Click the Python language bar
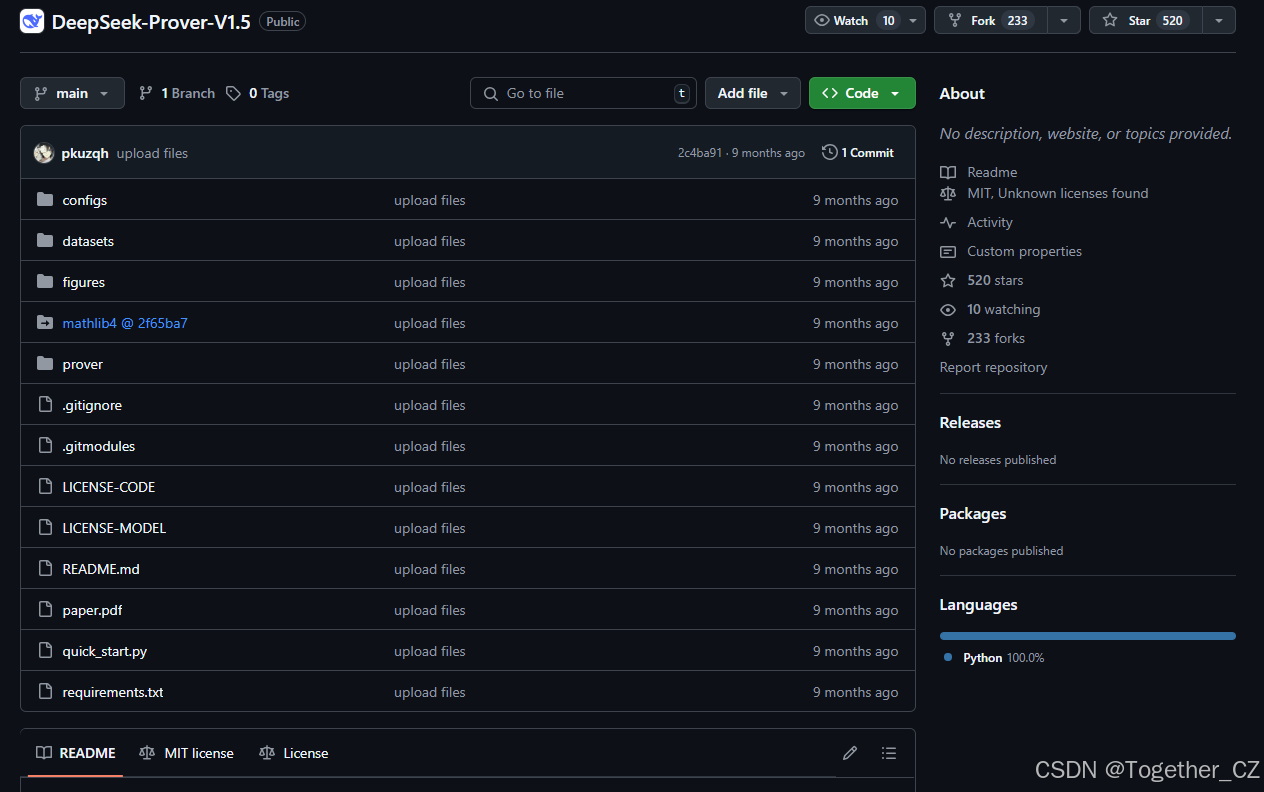Image resolution: width=1264 pixels, height=792 pixels. (1088, 635)
